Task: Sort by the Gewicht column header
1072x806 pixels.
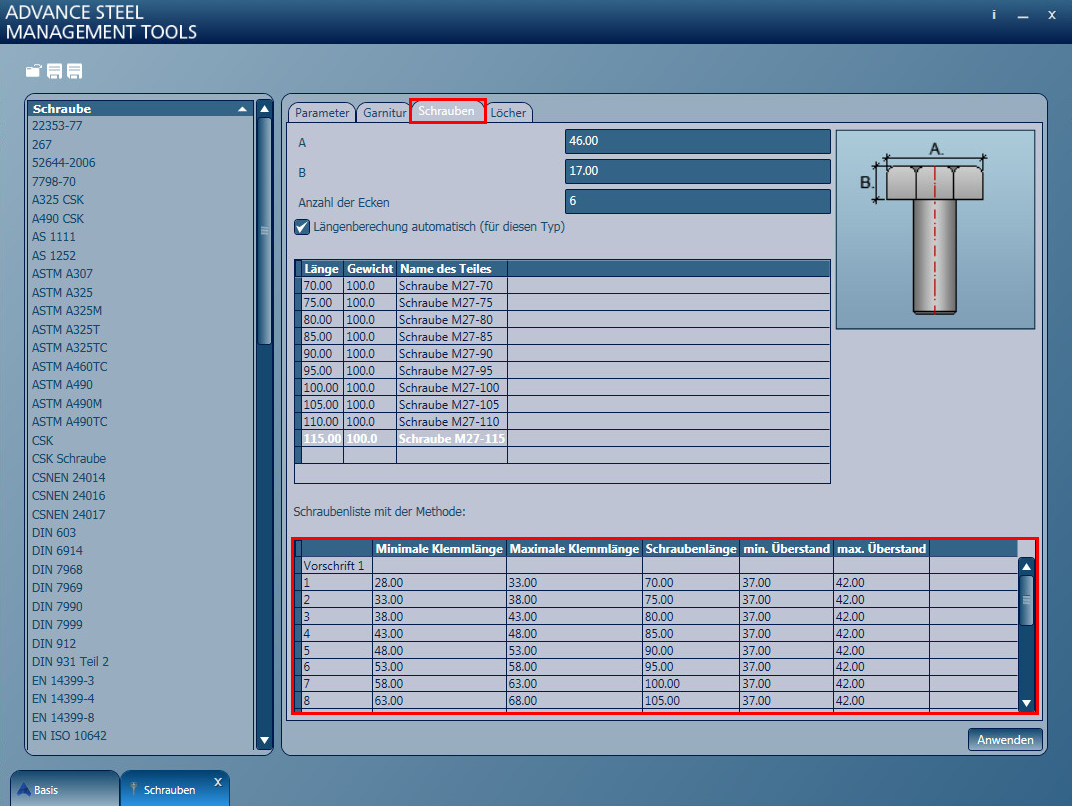Action: pyautogui.click(x=370, y=269)
